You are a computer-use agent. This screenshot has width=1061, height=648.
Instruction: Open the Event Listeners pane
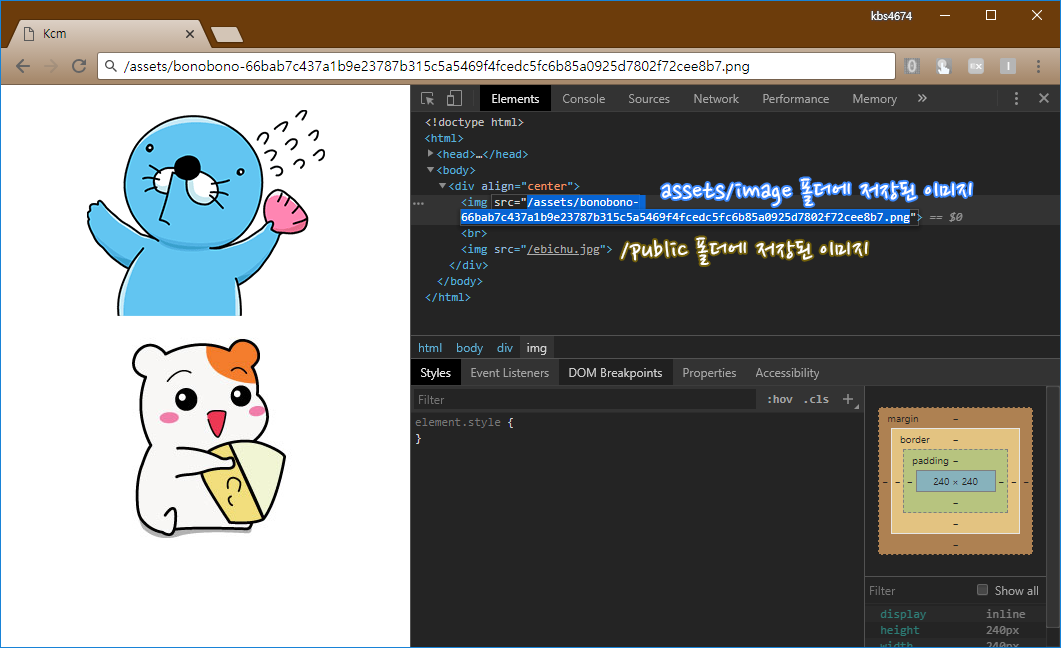[510, 373]
